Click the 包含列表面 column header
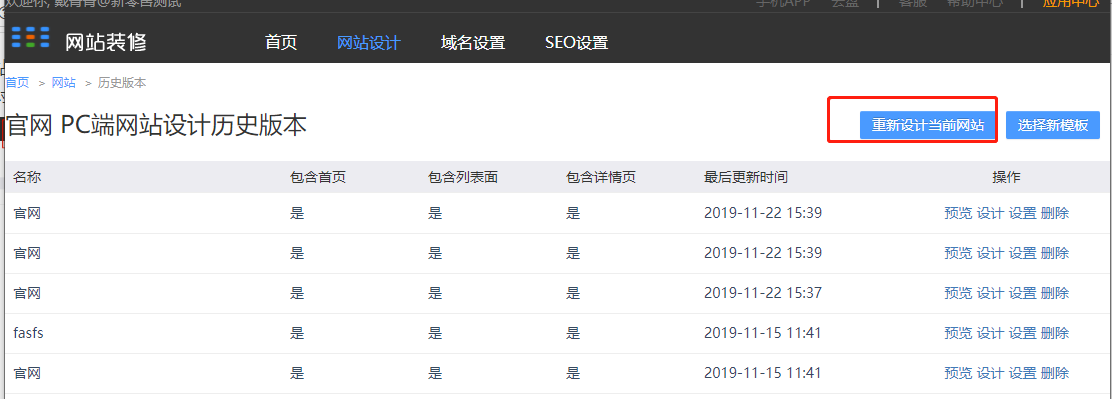The image size is (1112, 399). 462,177
